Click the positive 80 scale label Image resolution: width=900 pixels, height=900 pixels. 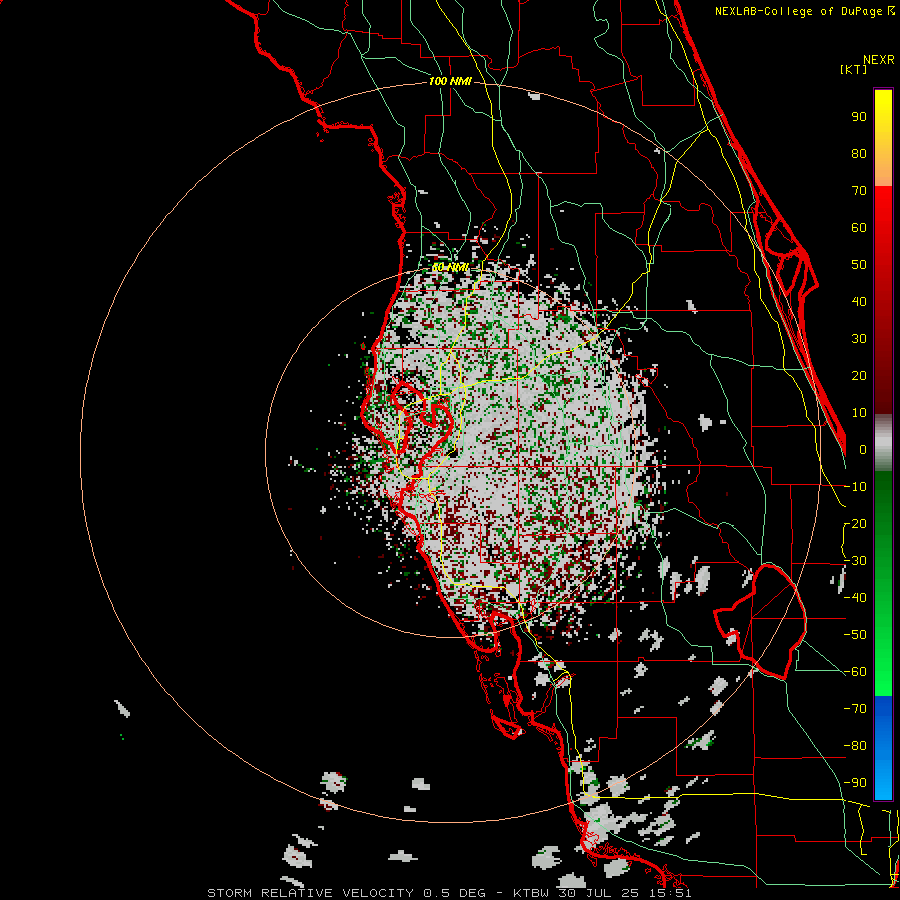point(859,153)
